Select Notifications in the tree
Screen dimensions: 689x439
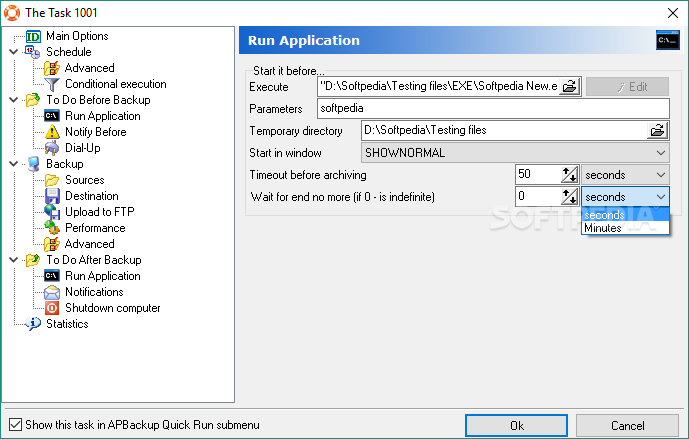[94, 292]
